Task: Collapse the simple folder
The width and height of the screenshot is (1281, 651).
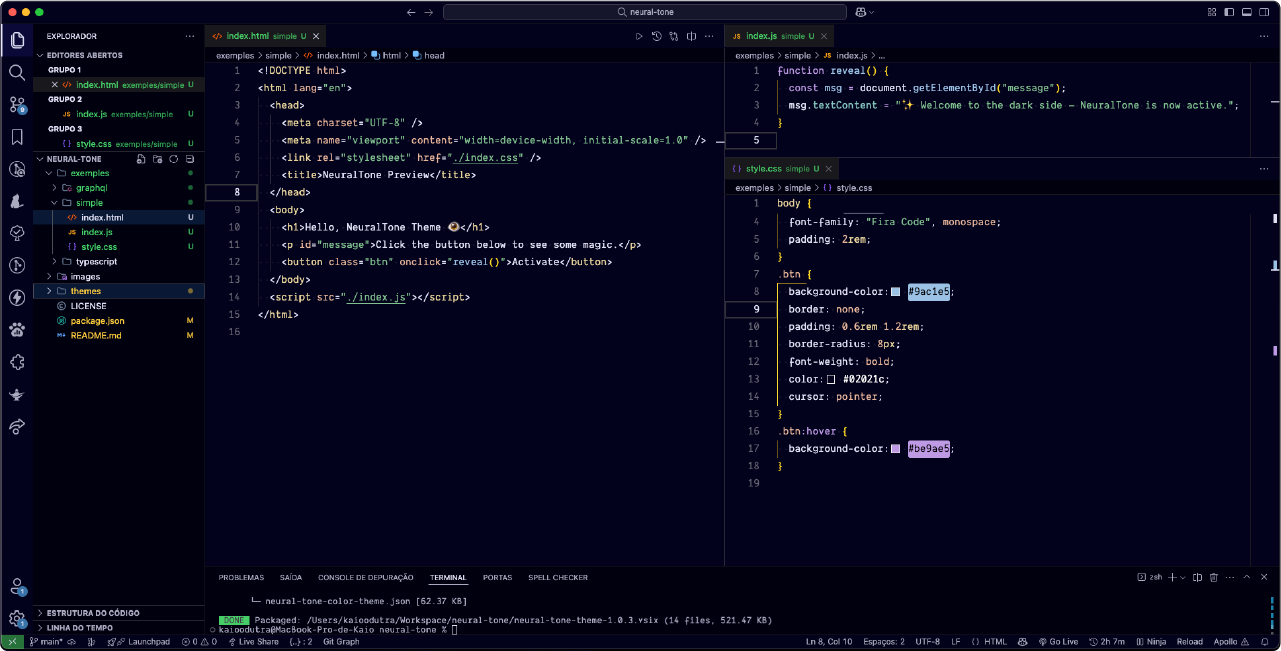Action: click(55, 202)
